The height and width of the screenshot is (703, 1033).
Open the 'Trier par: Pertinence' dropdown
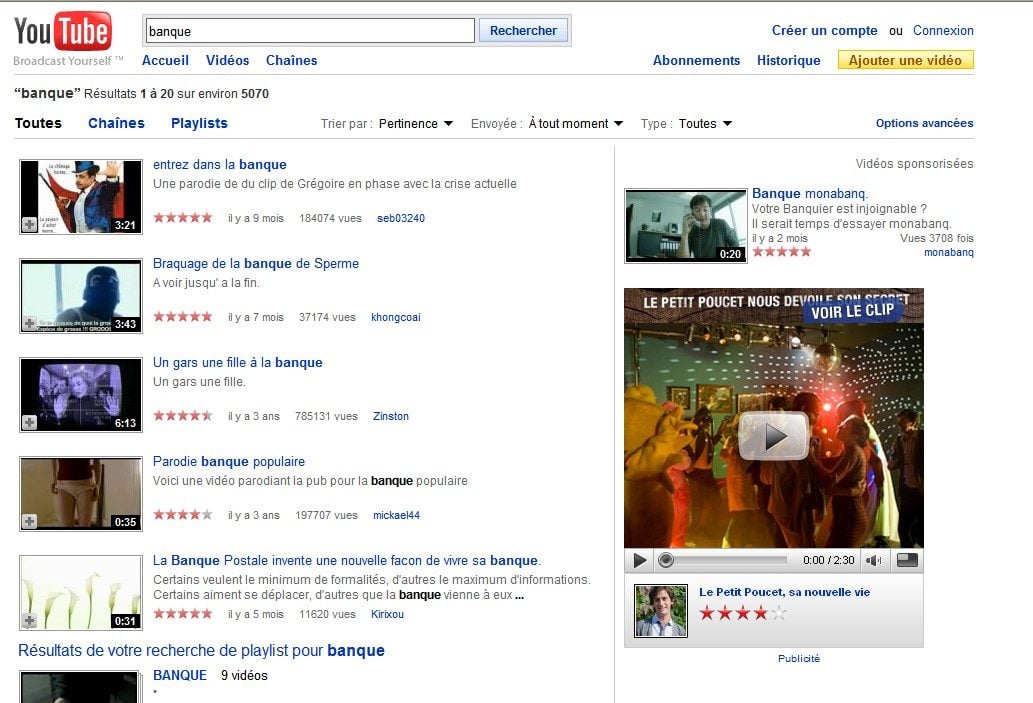415,124
